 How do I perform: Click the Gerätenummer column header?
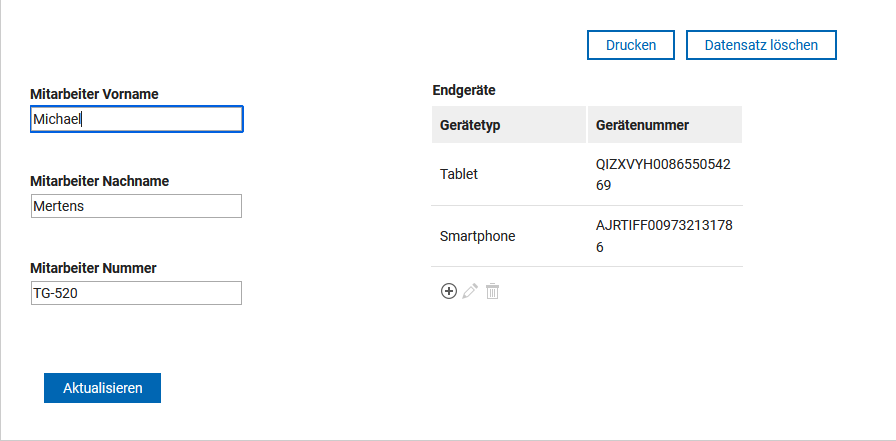(x=665, y=125)
